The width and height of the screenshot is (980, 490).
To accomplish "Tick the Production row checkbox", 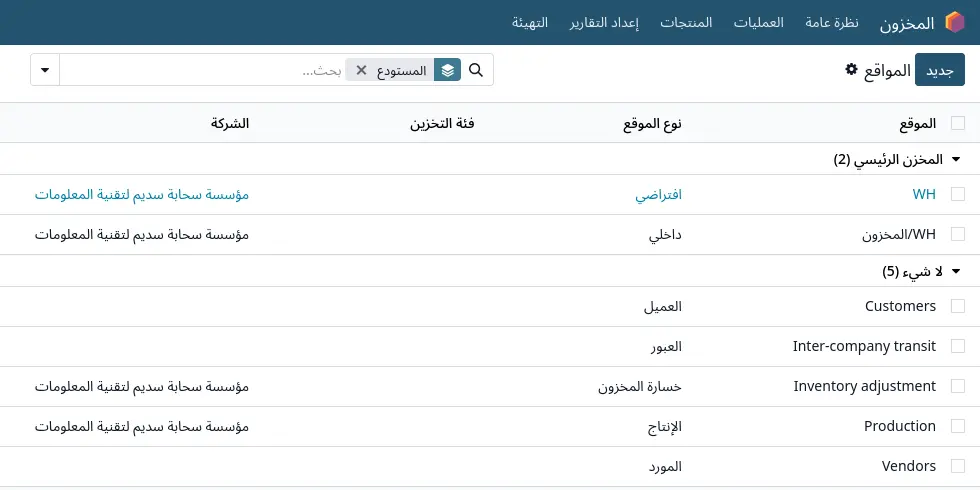I will (x=958, y=426).
